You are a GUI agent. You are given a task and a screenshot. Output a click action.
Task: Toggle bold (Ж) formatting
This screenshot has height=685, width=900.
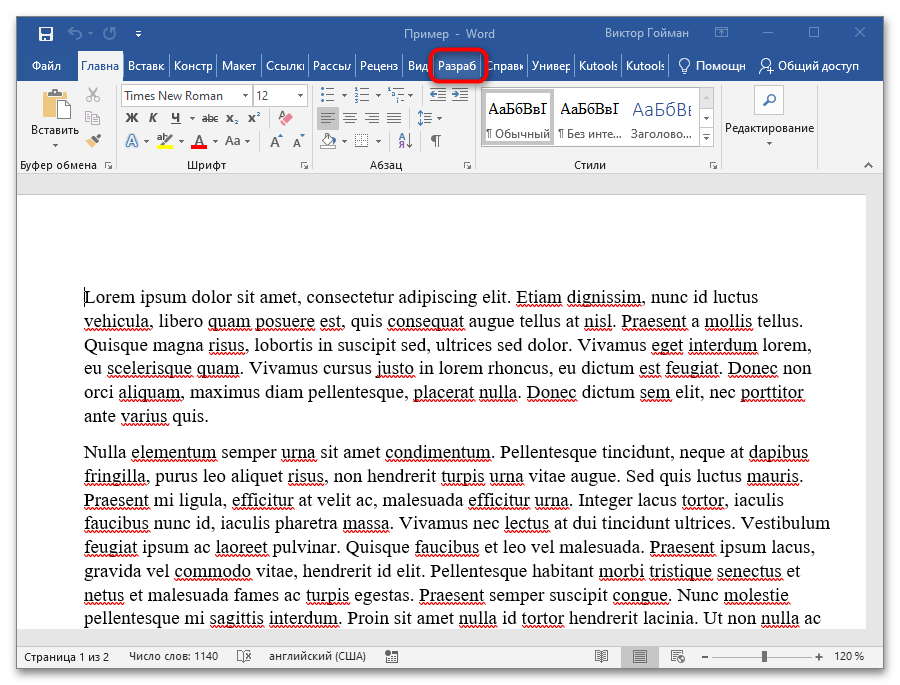coord(132,118)
